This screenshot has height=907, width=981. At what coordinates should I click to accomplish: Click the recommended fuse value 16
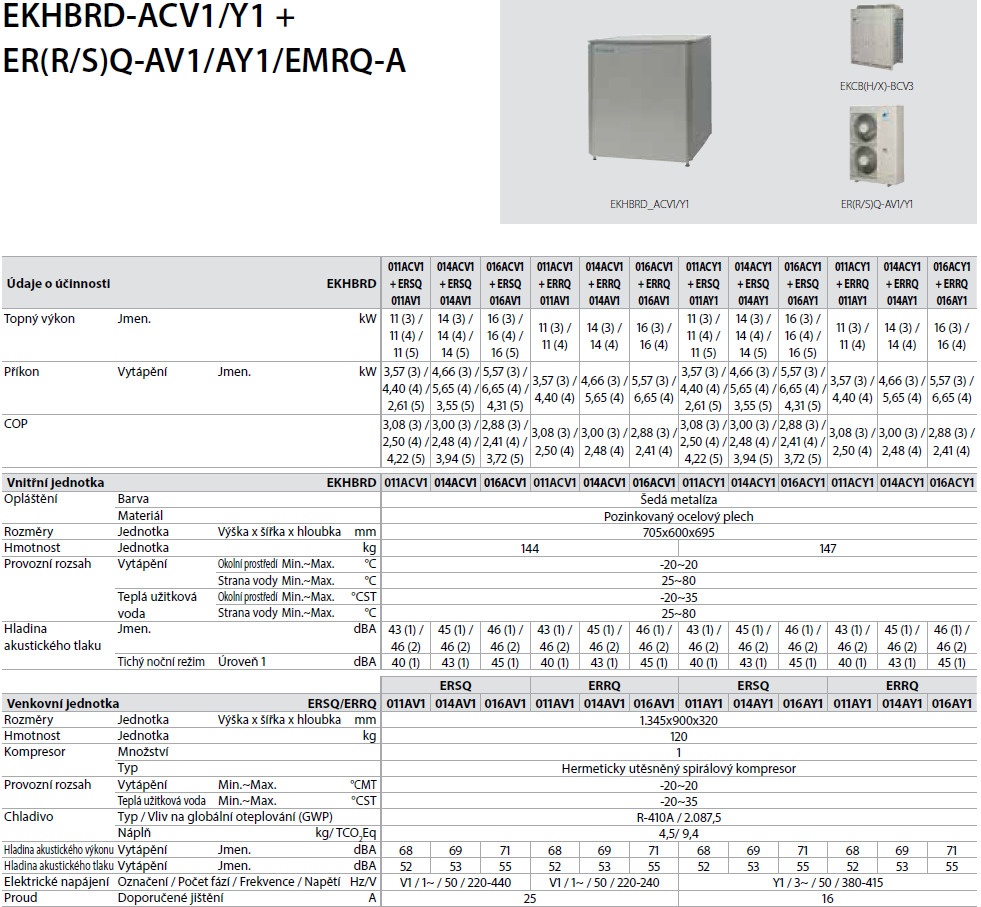point(828,899)
